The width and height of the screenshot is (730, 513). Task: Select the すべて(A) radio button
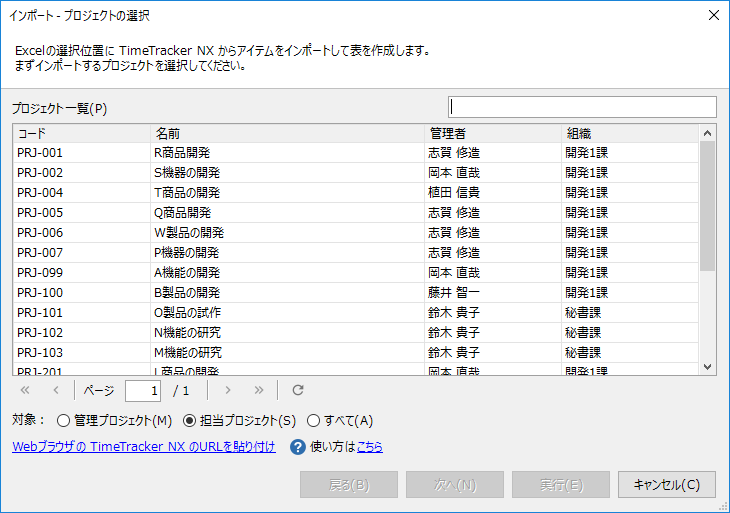pyautogui.click(x=313, y=420)
